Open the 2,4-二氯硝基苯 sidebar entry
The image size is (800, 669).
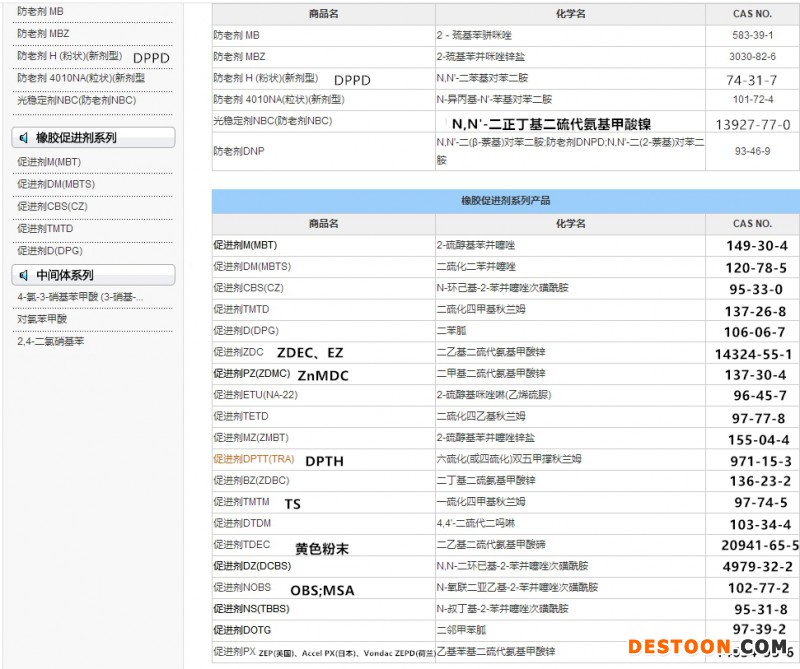coord(51,341)
